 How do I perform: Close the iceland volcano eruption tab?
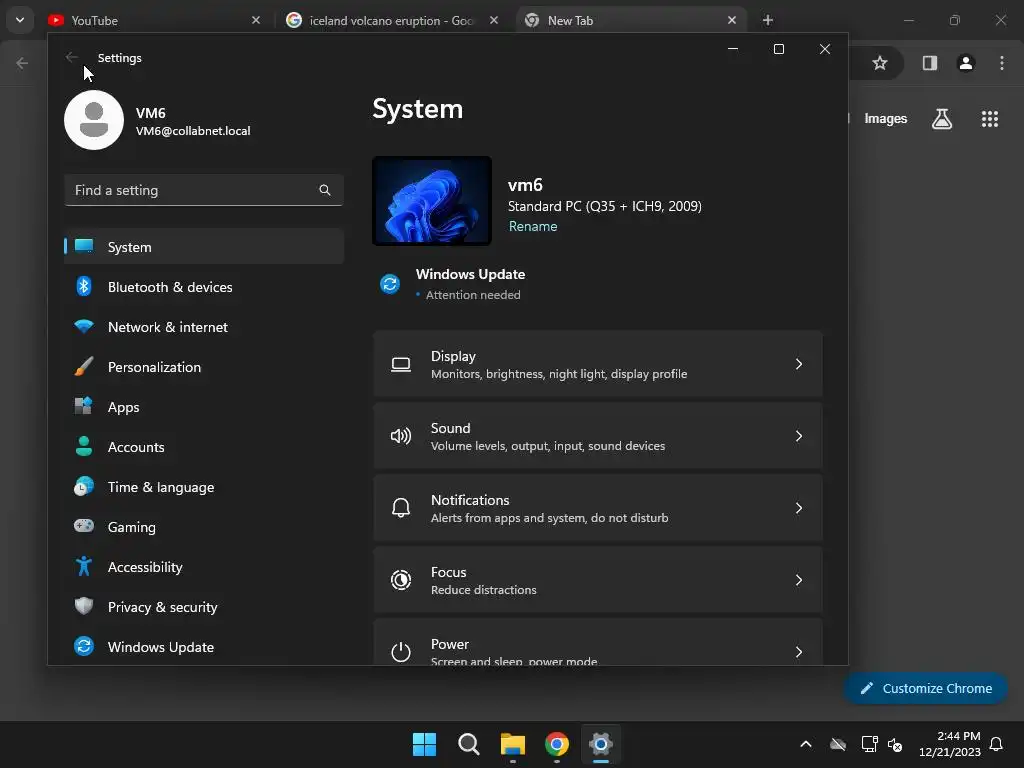coord(494,20)
